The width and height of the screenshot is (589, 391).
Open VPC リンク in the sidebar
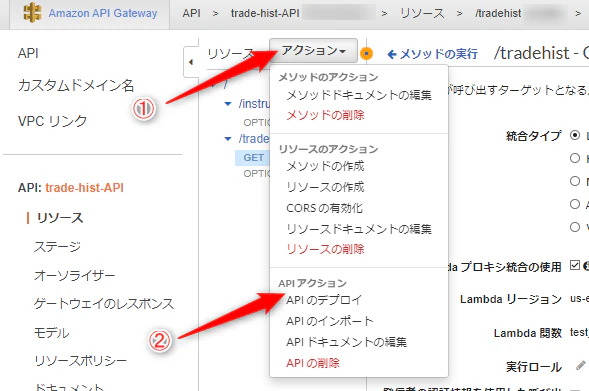pos(52,121)
